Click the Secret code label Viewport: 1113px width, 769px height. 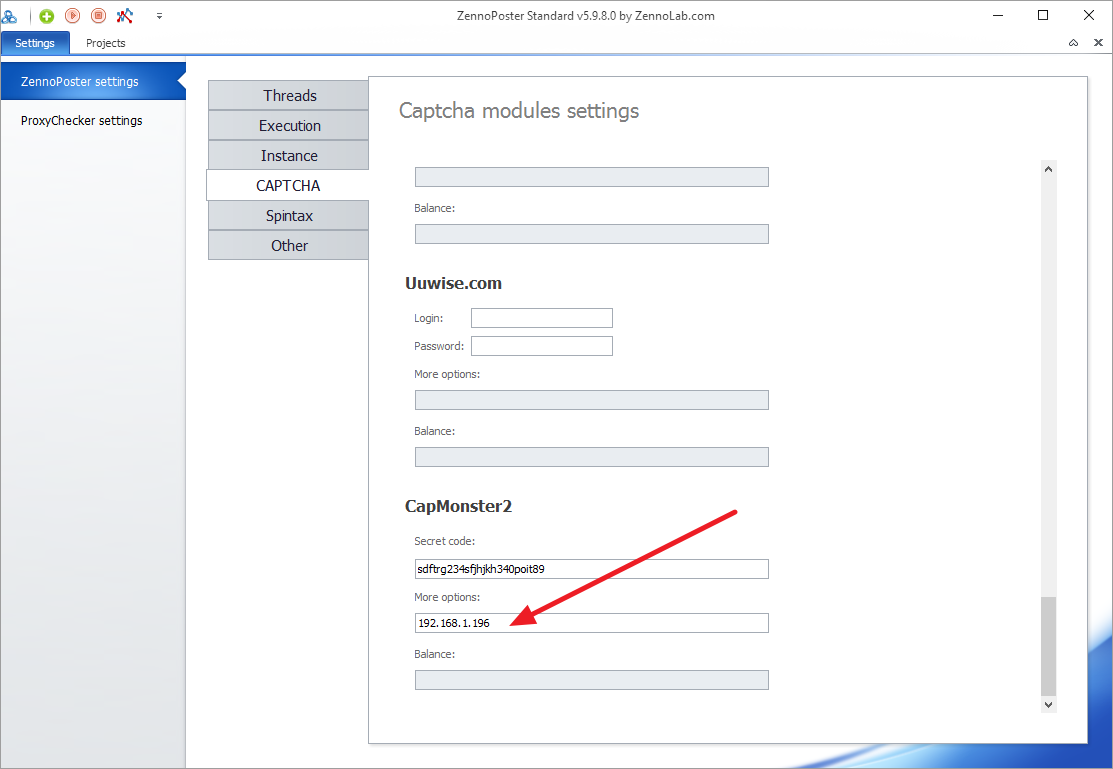(x=444, y=541)
